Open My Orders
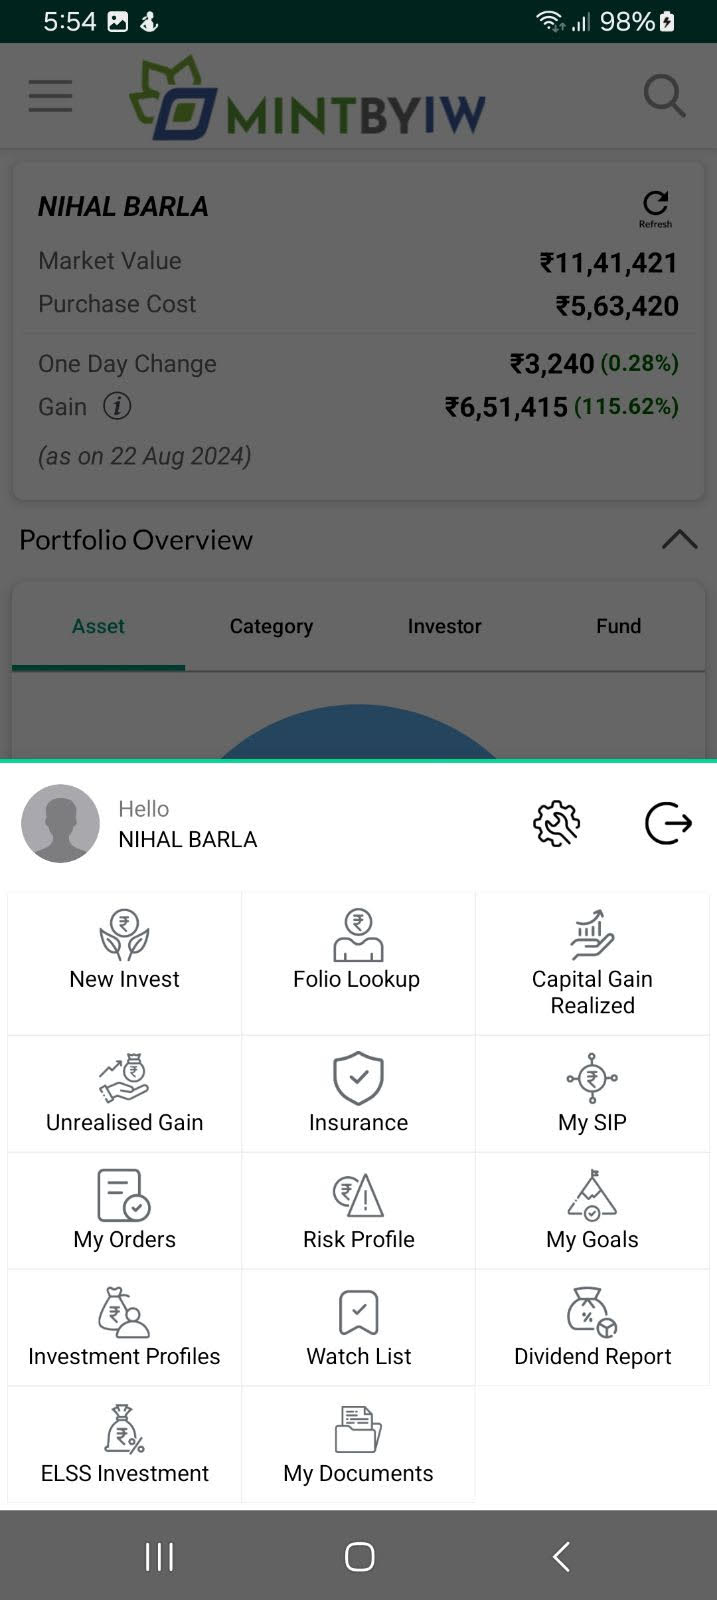The height and width of the screenshot is (1600, 717). click(x=124, y=1211)
